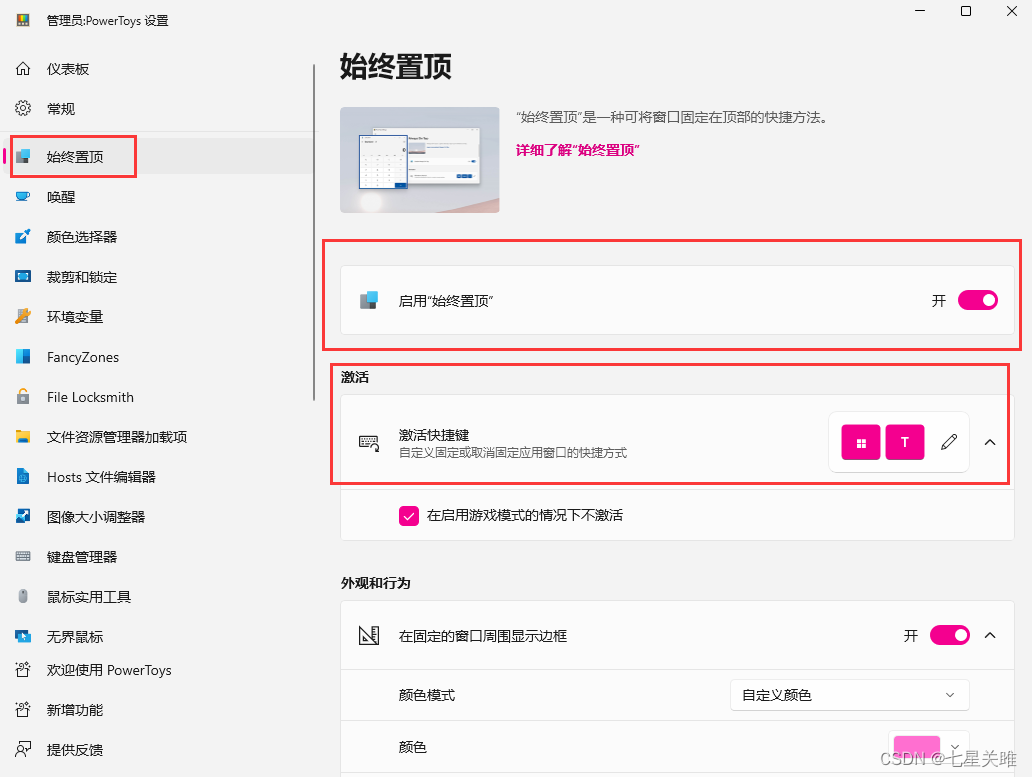Collapse the 激活快捷键 section chevron
This screenshot has width=1032, height=777.
990,442
